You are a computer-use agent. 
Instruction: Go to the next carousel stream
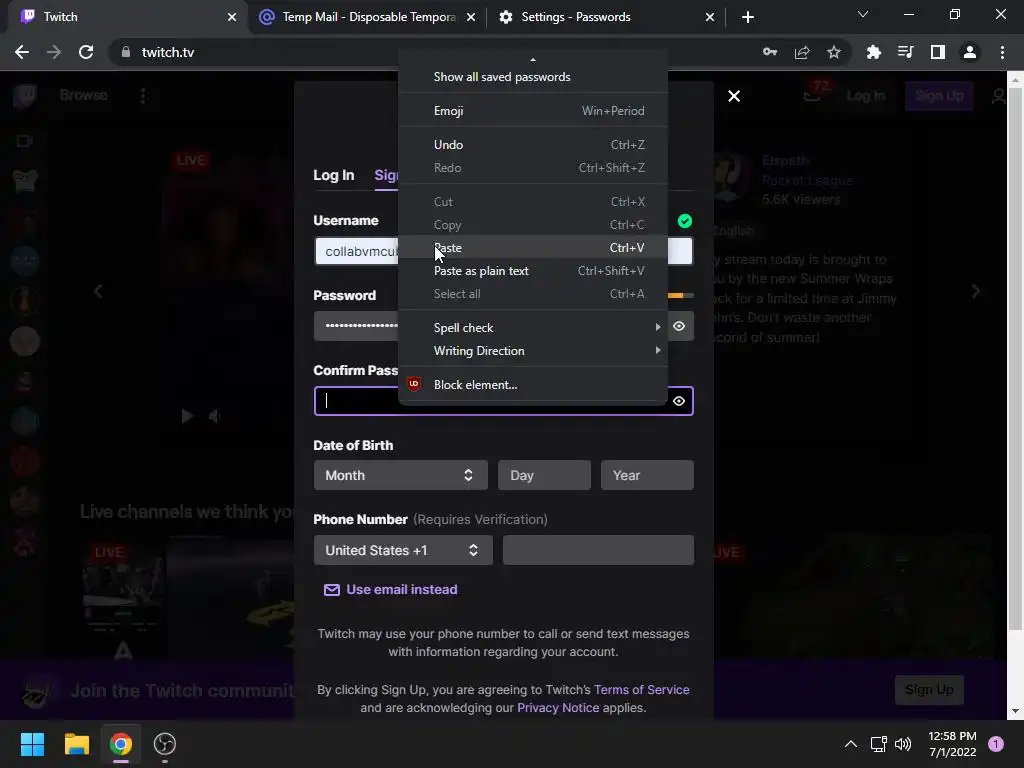tap(976, 291)
